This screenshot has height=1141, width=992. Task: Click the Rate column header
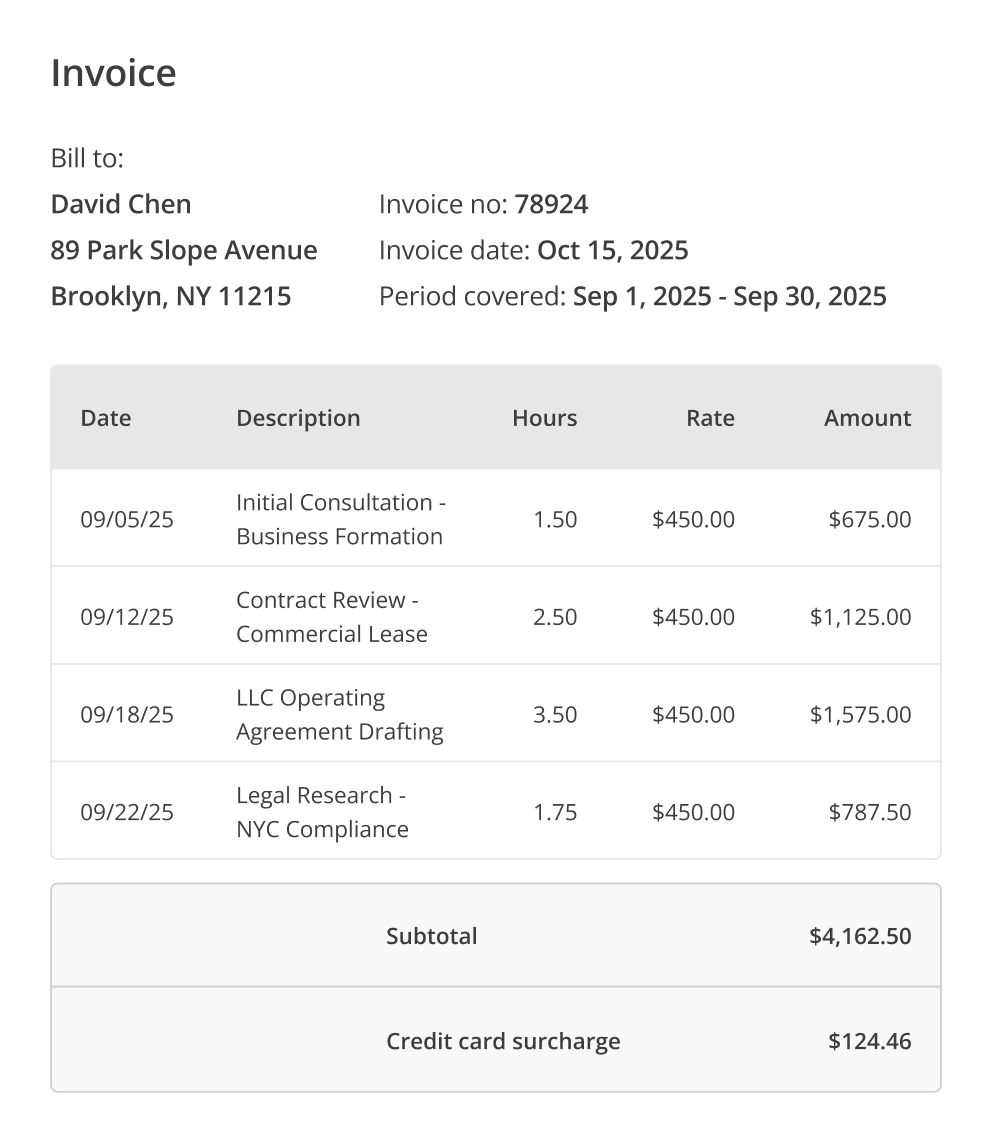(710, 417)
